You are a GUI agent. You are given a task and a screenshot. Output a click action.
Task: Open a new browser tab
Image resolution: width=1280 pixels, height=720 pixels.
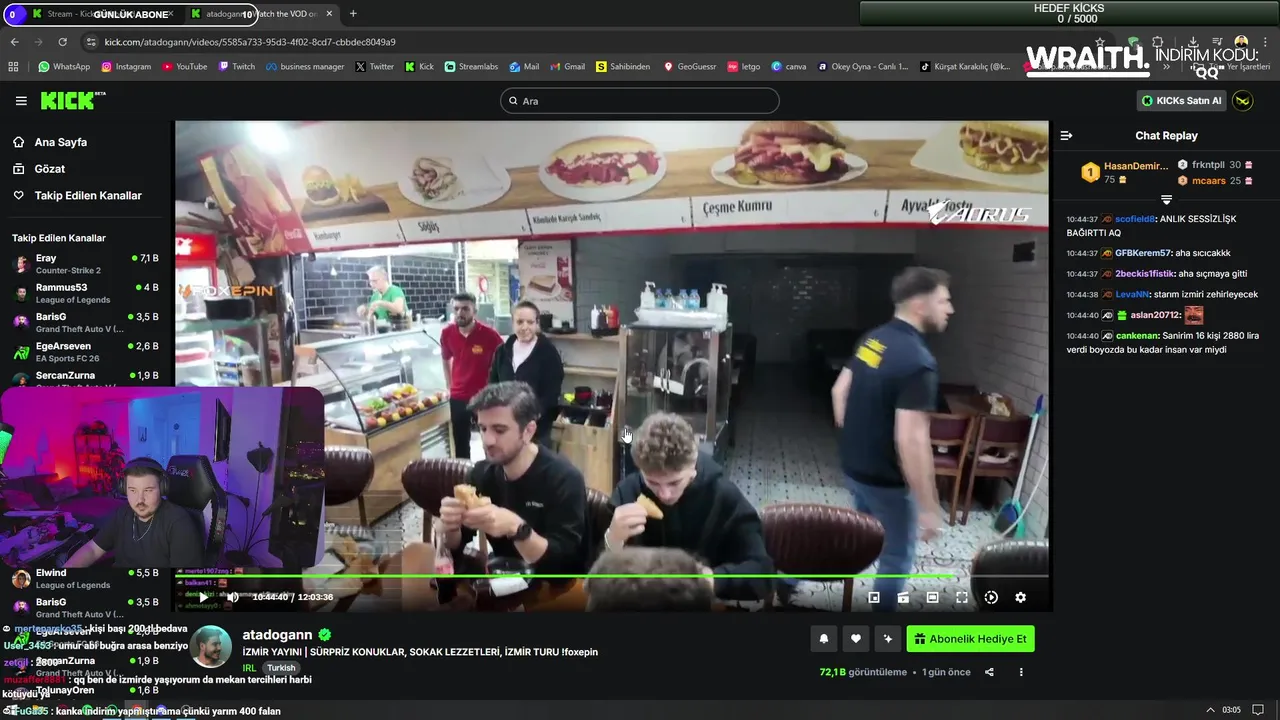pos(353,14)
